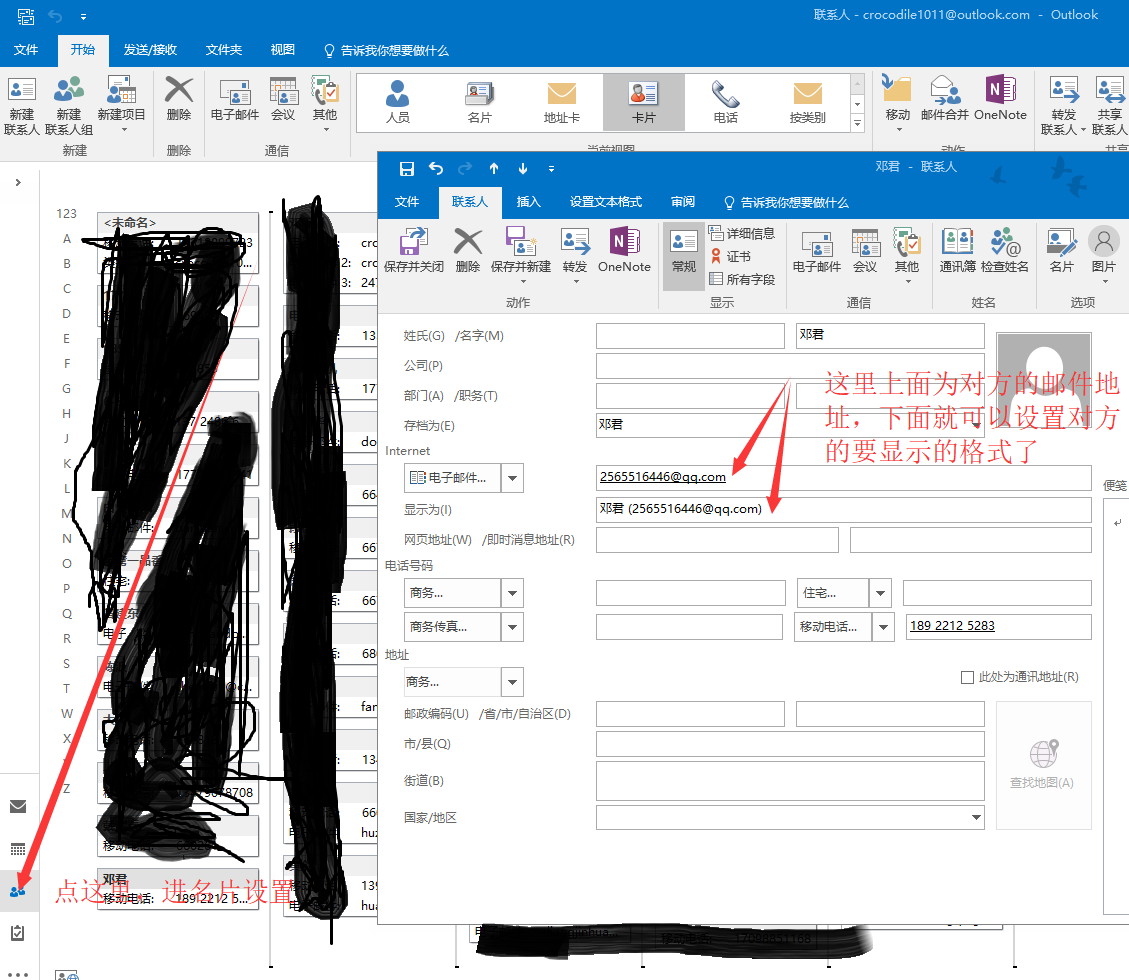Image resolution: width=1129 pixels, height=980 pixels.
Task: Open the Other communicate menu in main ribbon
Action: click(x=325, y=104)
